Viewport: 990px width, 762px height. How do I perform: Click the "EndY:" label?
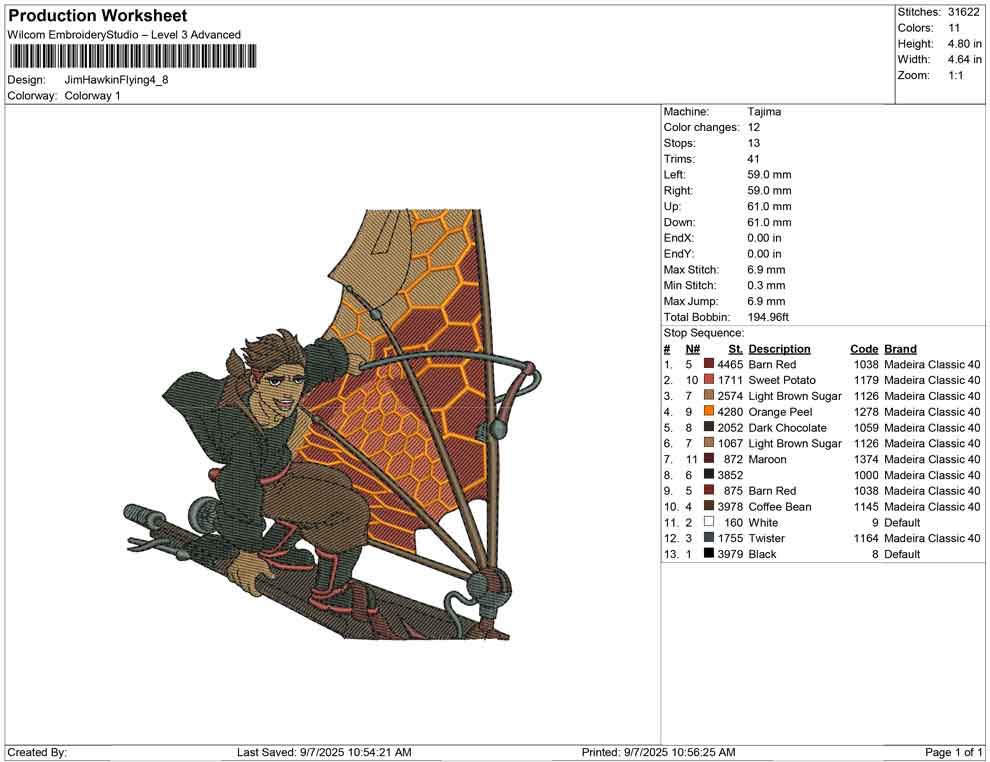click(679, 254)
